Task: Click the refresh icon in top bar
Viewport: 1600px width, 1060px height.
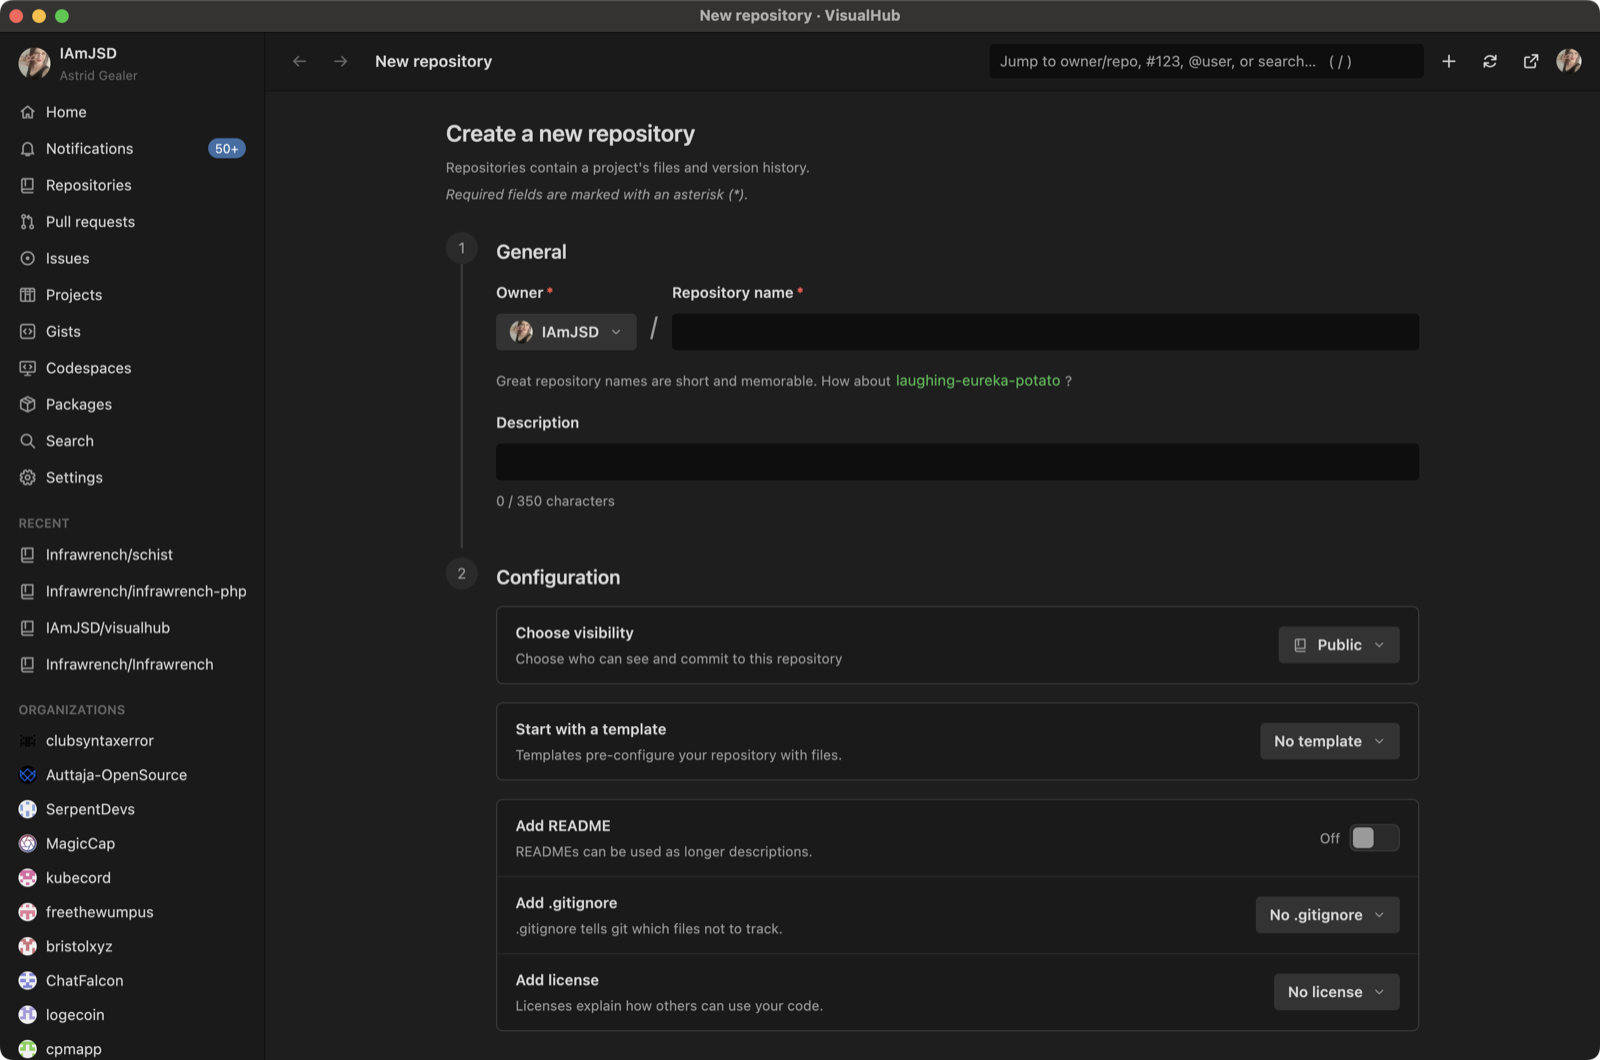Action: [1490, 61]
